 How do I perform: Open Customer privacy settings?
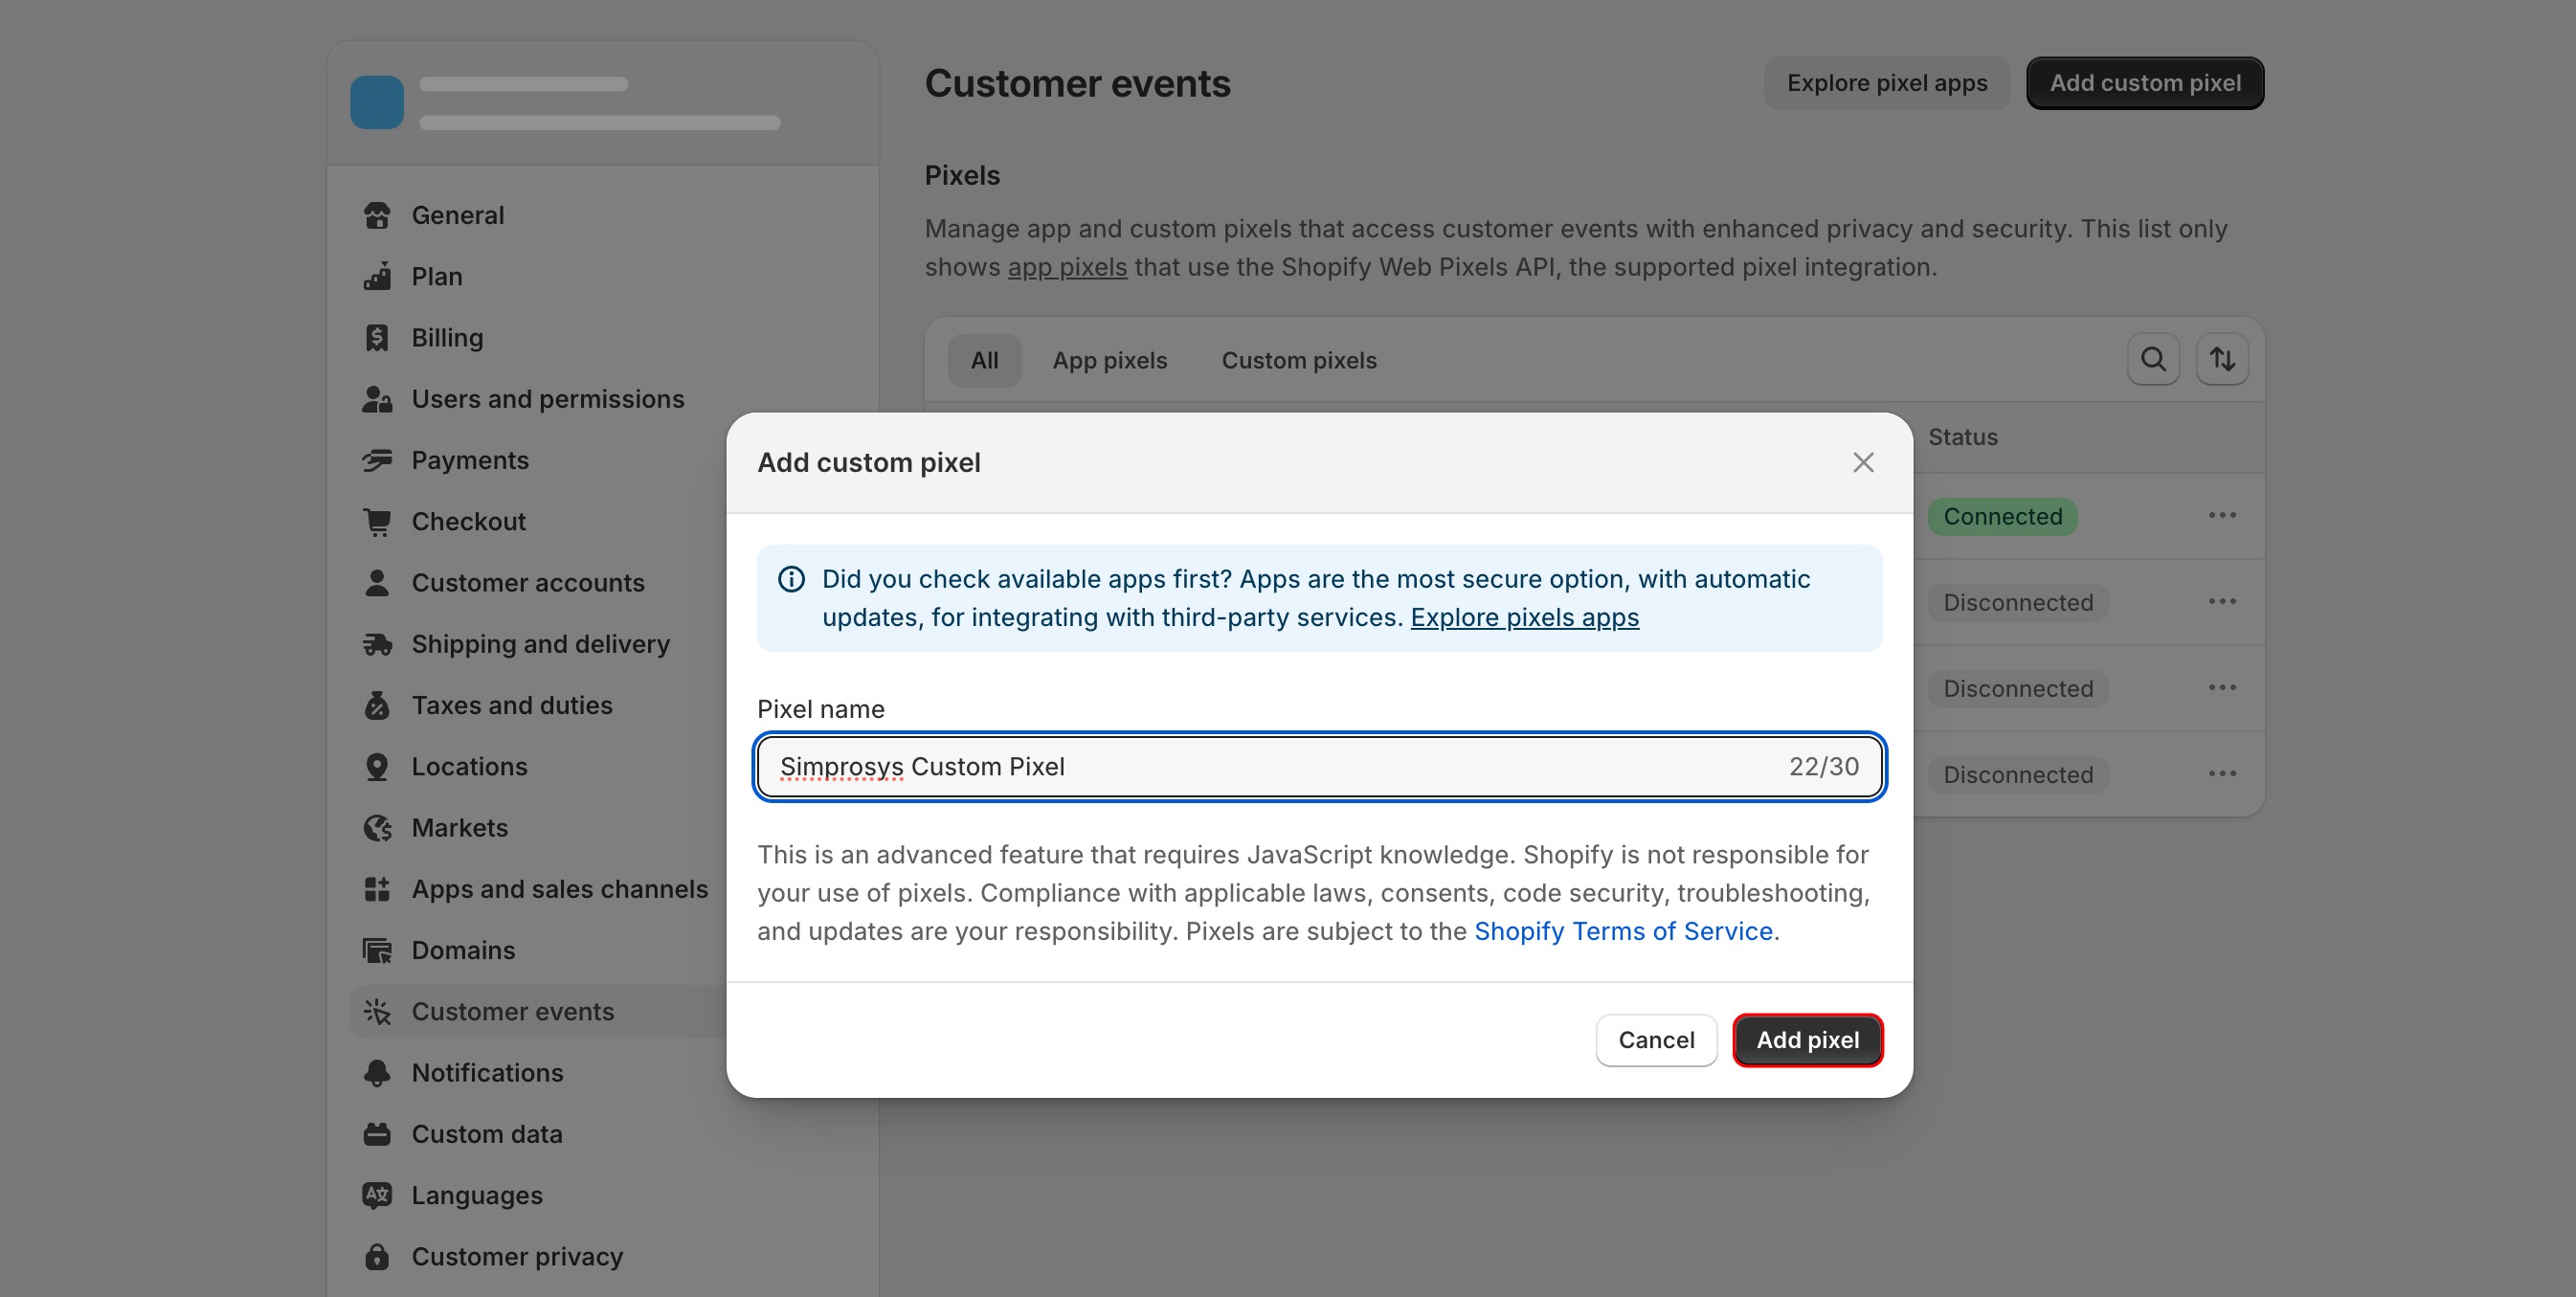pos(517,1256)
